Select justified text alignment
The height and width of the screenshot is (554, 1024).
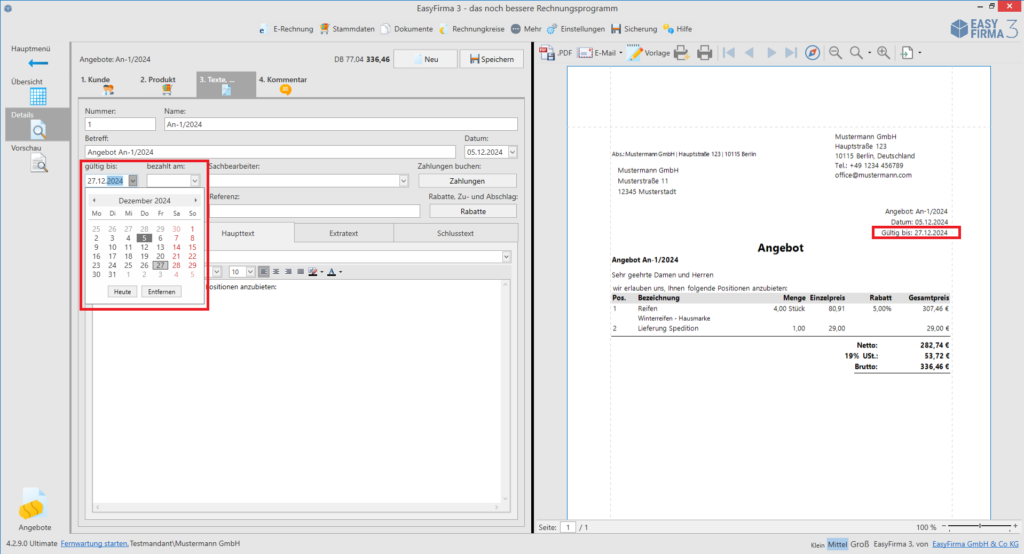300,272
